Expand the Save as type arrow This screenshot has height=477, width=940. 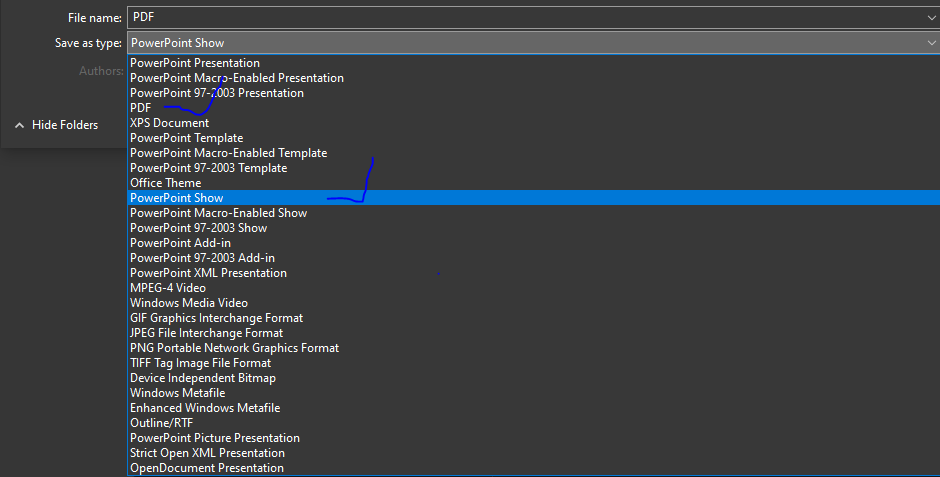pos(931,43)
